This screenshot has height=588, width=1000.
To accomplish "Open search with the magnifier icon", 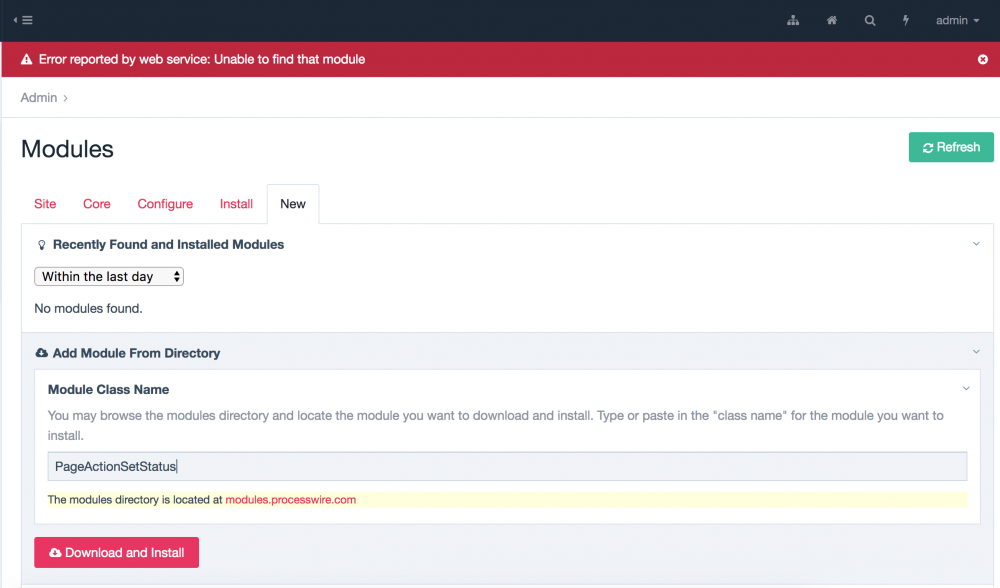I will [870, 20].
